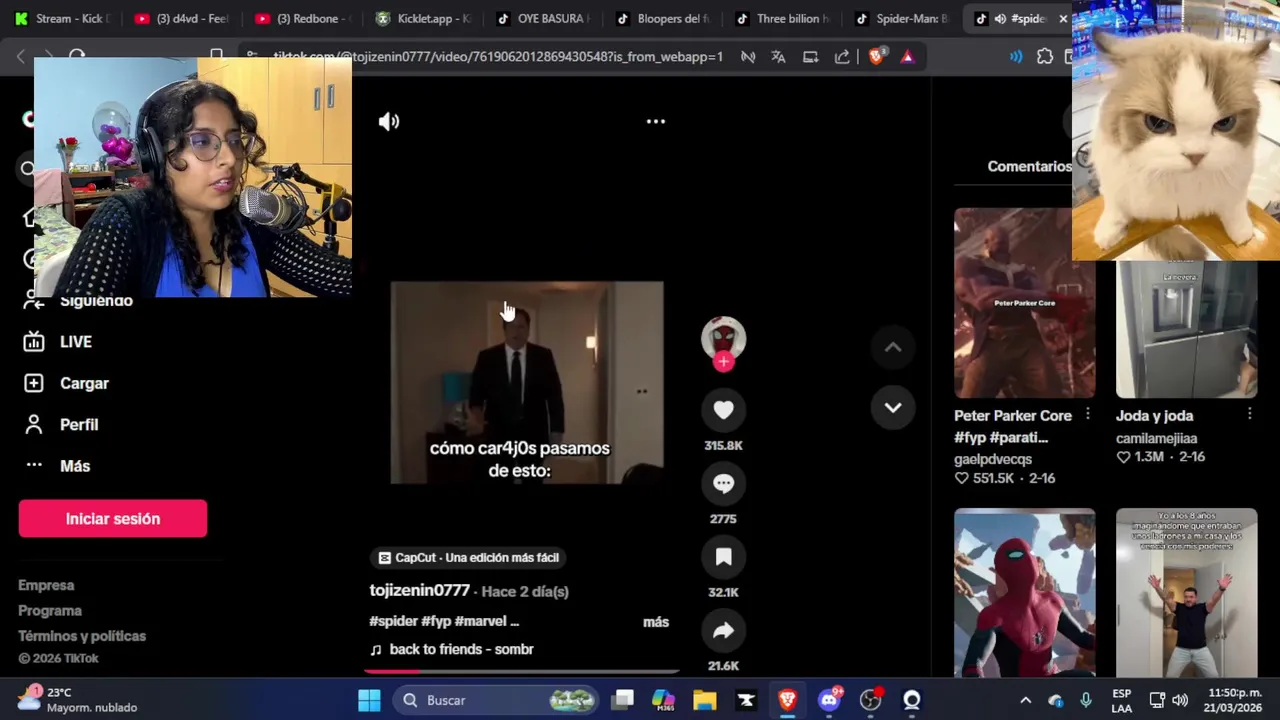1280x720 pixels.
Task: Share the video with the arrow icon
Action: [723, 631]
